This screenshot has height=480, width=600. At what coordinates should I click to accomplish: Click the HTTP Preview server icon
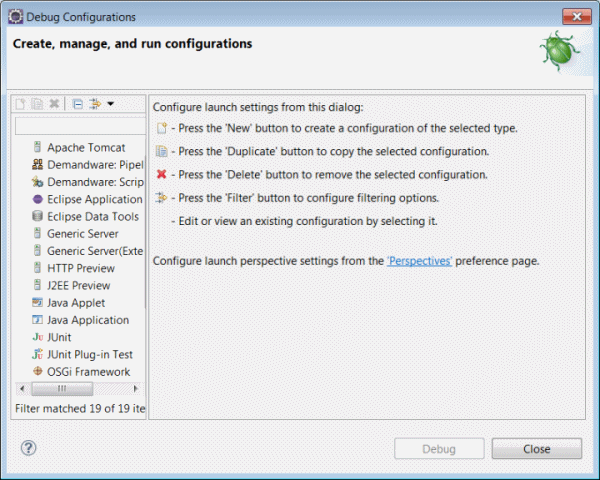[x=37, y=267]
